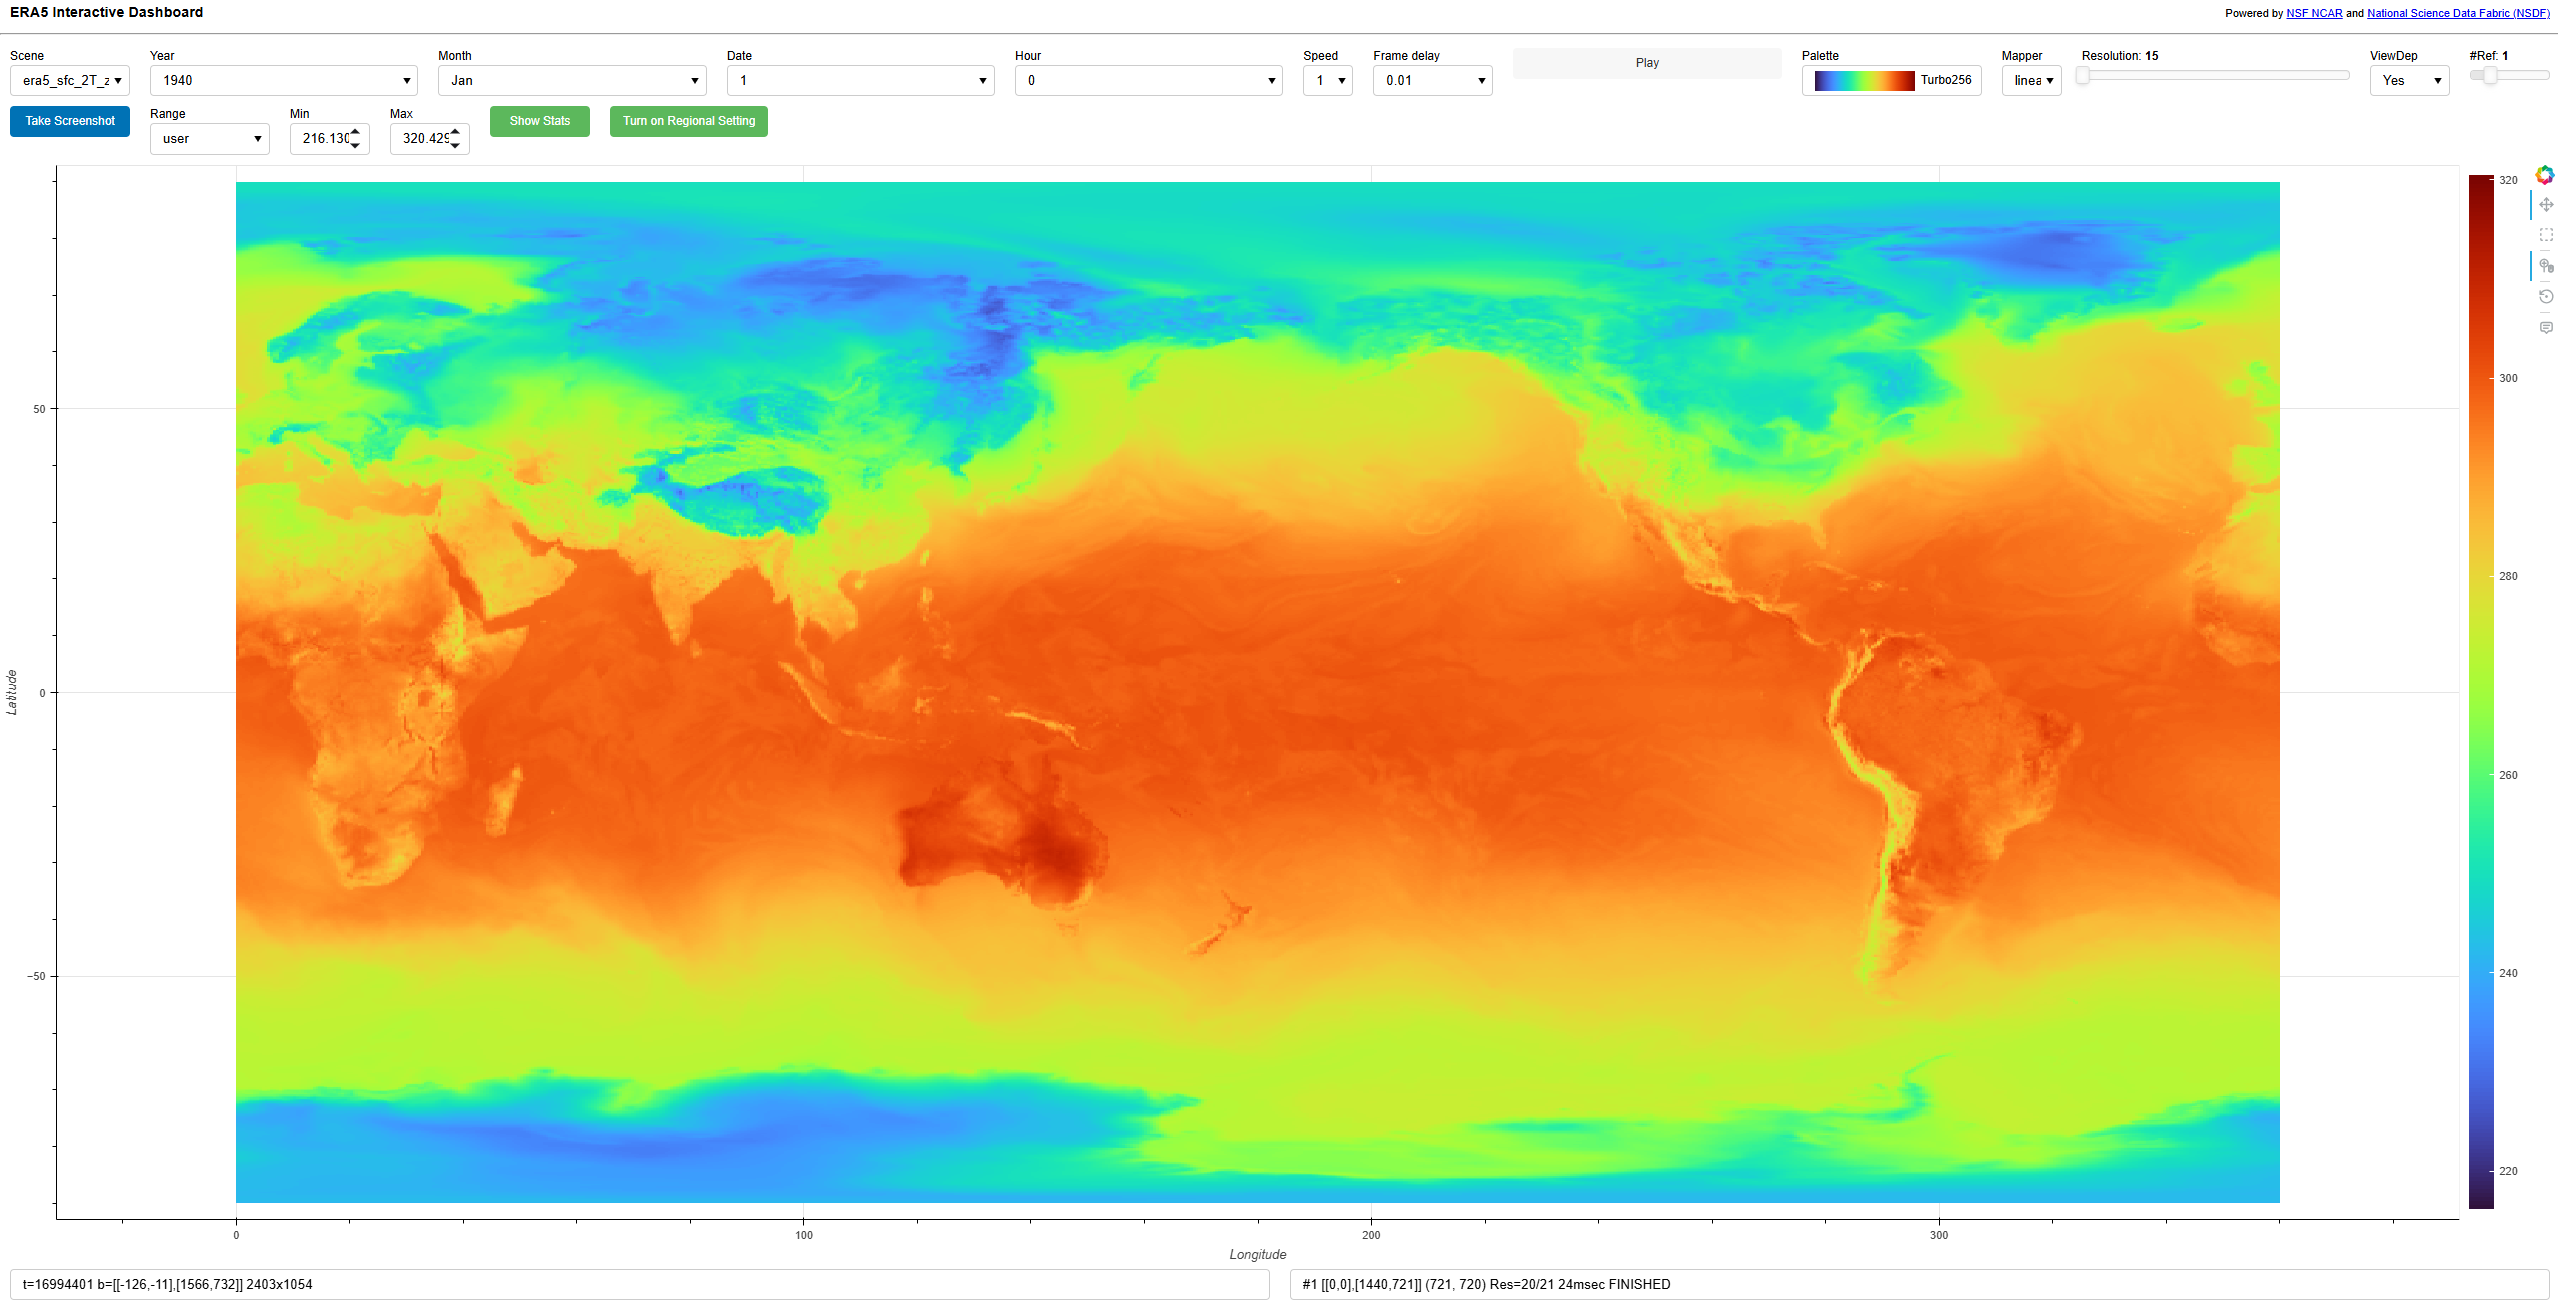Open the Month Jan dropdown
This screenshot has height=1303, width=2558.
pos(571,81)
